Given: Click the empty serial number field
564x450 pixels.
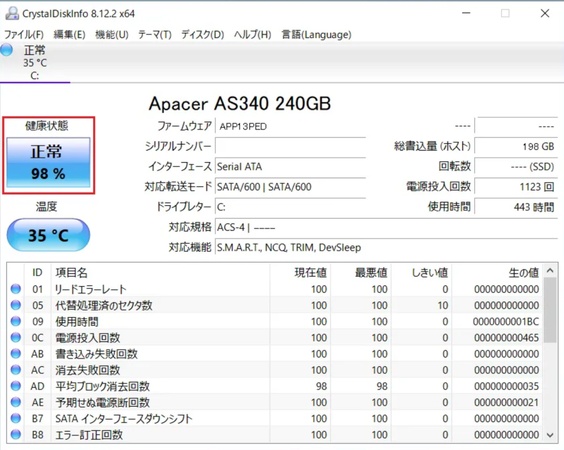Looking at the screenshot, I should coord(290,146).
